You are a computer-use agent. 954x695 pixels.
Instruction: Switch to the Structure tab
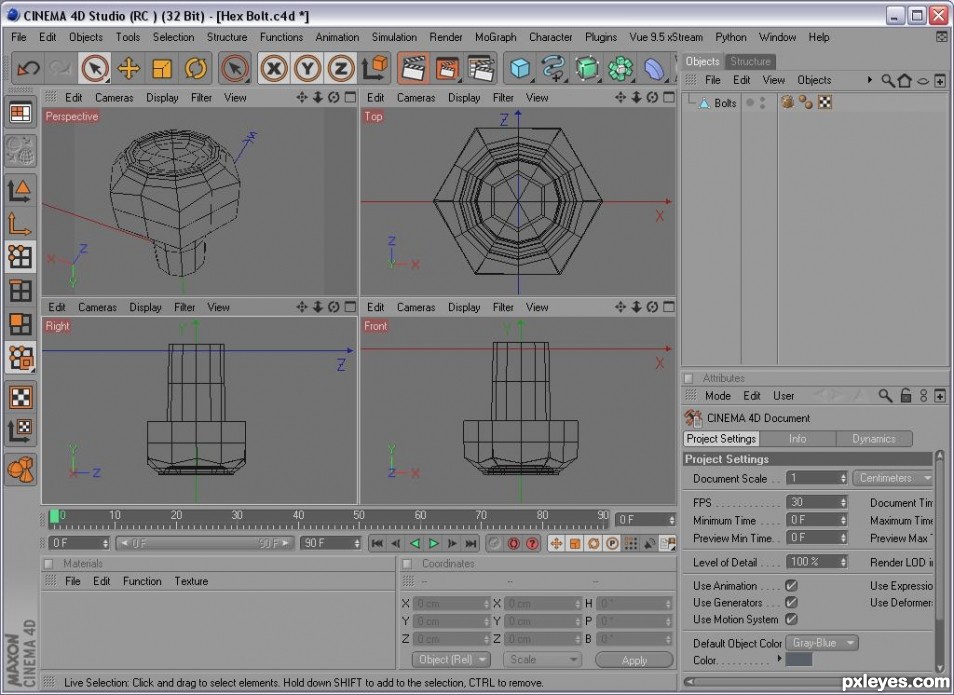pyautogui.click(x=750, y=61)
